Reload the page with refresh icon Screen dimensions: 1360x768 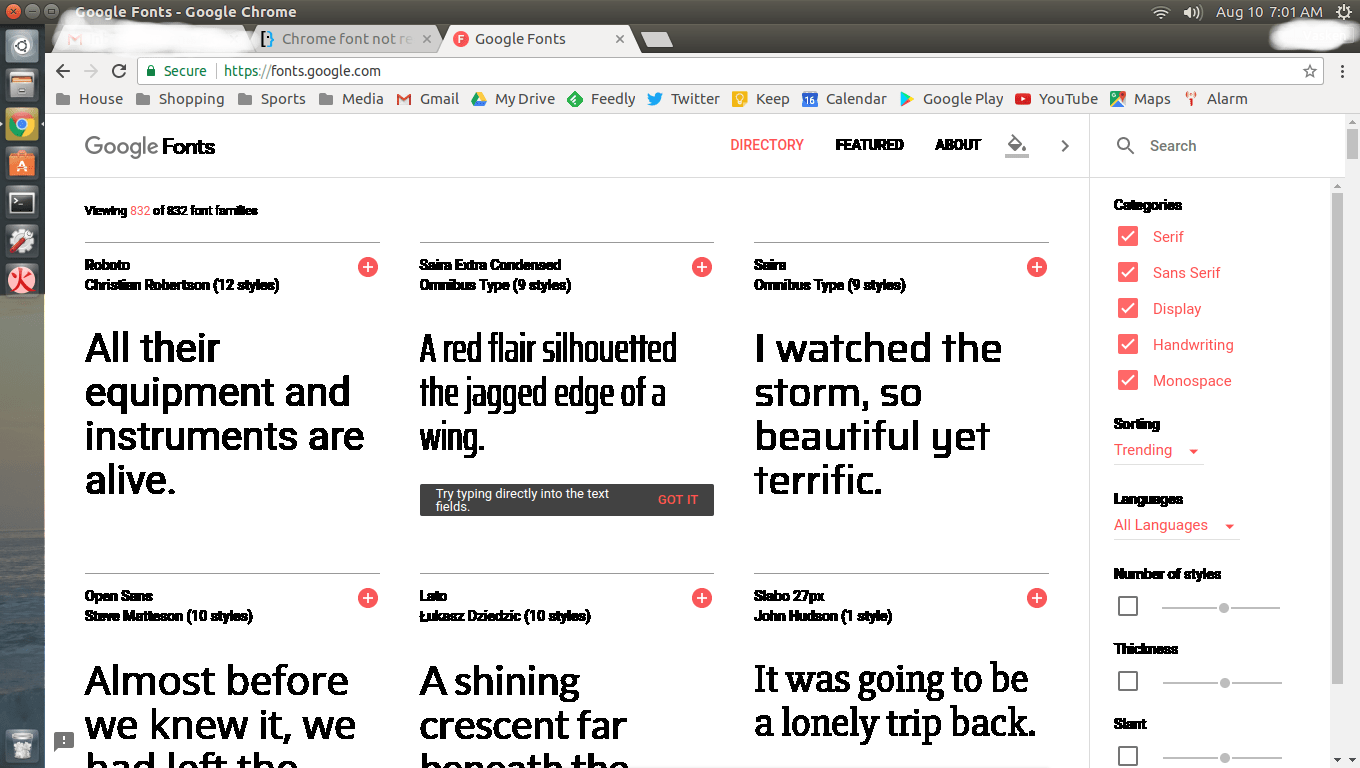(x=119, y=71)
